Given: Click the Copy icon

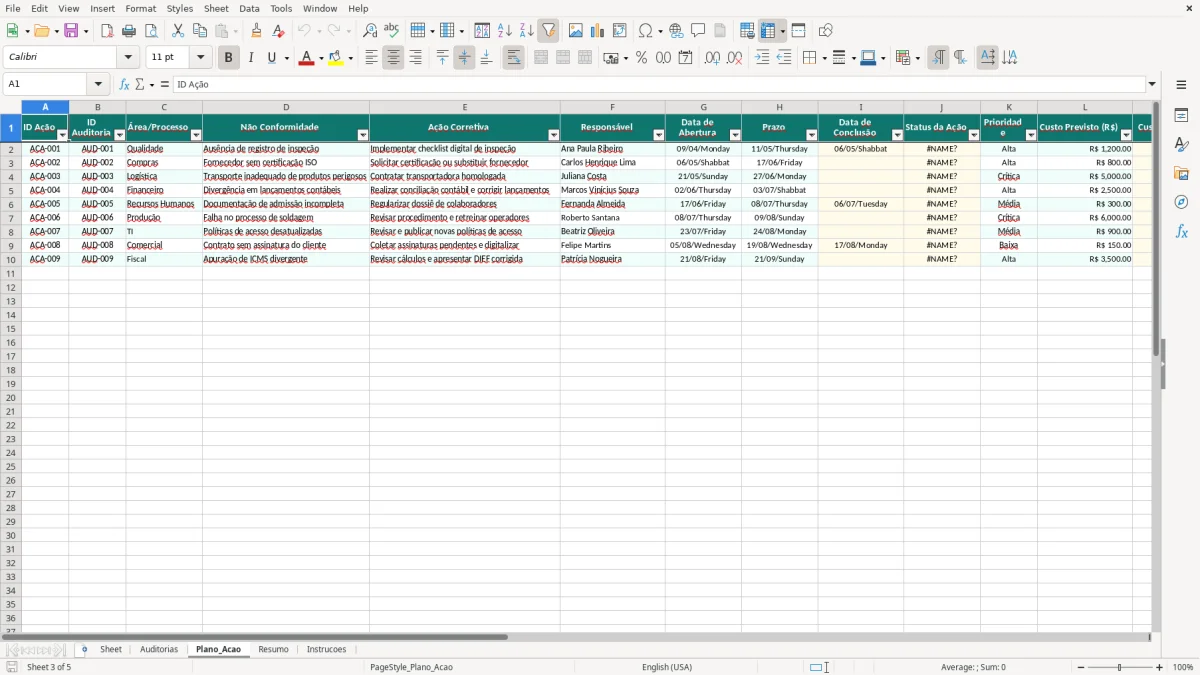Looking at the screenshot, I should (200, 31).
